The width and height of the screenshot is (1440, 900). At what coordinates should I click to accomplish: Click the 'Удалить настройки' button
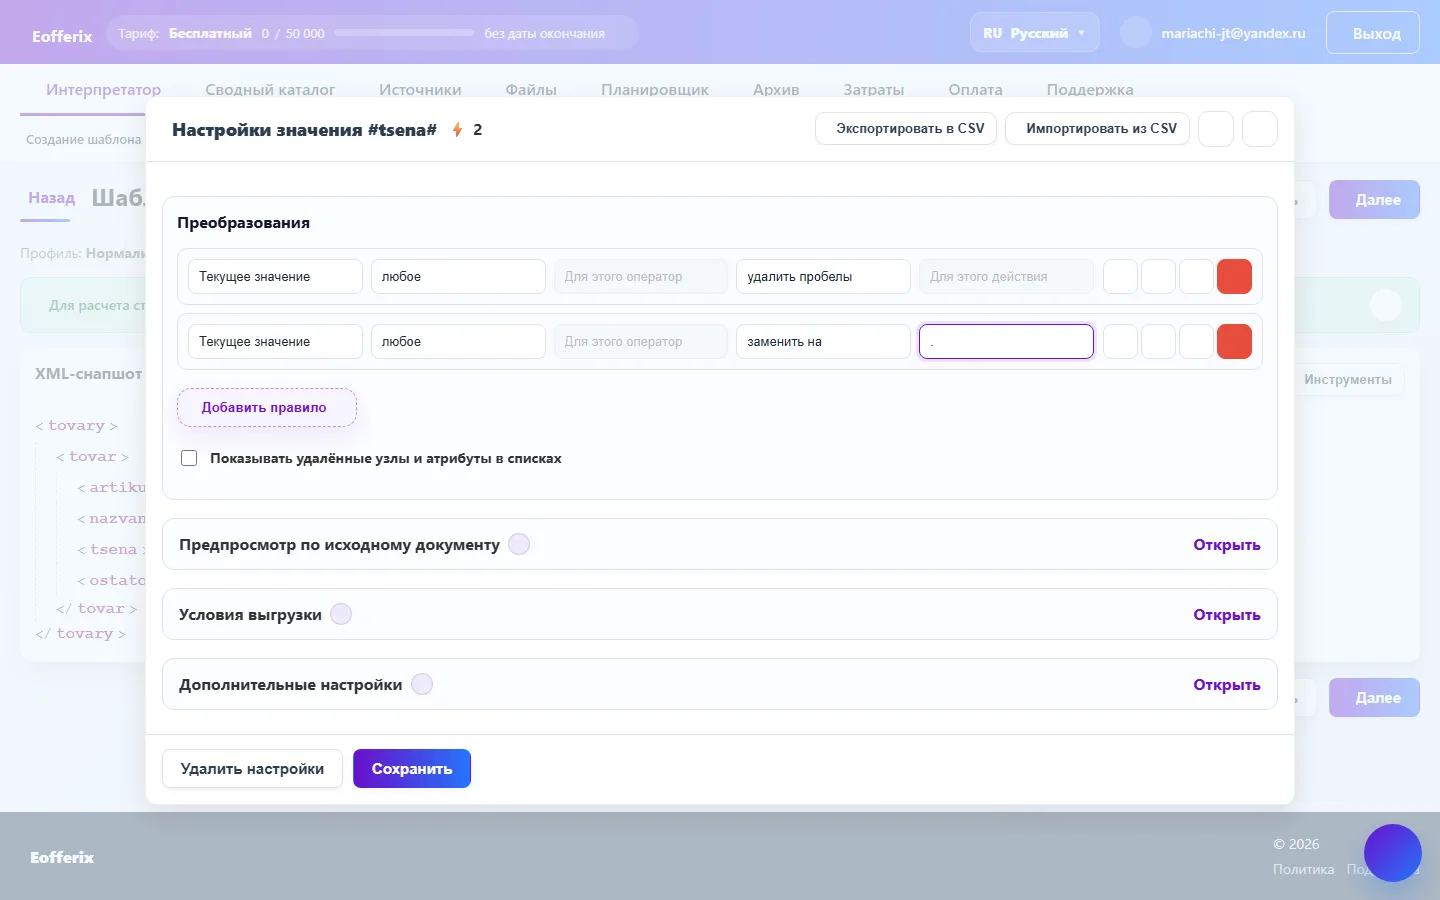[x=252, y=769]
